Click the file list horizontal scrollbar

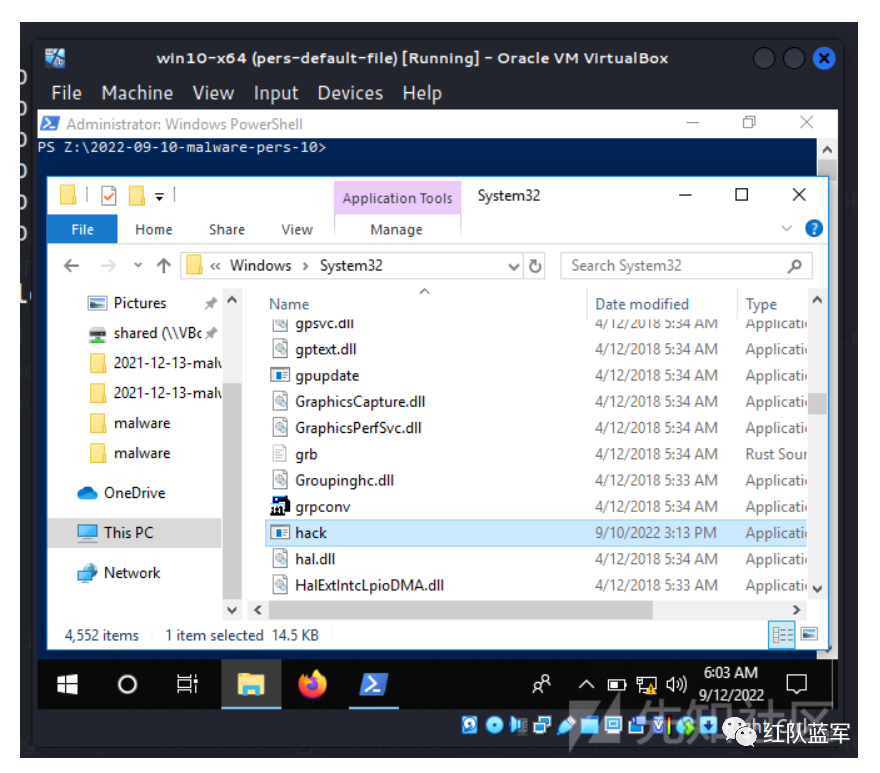tap(460, 610)
